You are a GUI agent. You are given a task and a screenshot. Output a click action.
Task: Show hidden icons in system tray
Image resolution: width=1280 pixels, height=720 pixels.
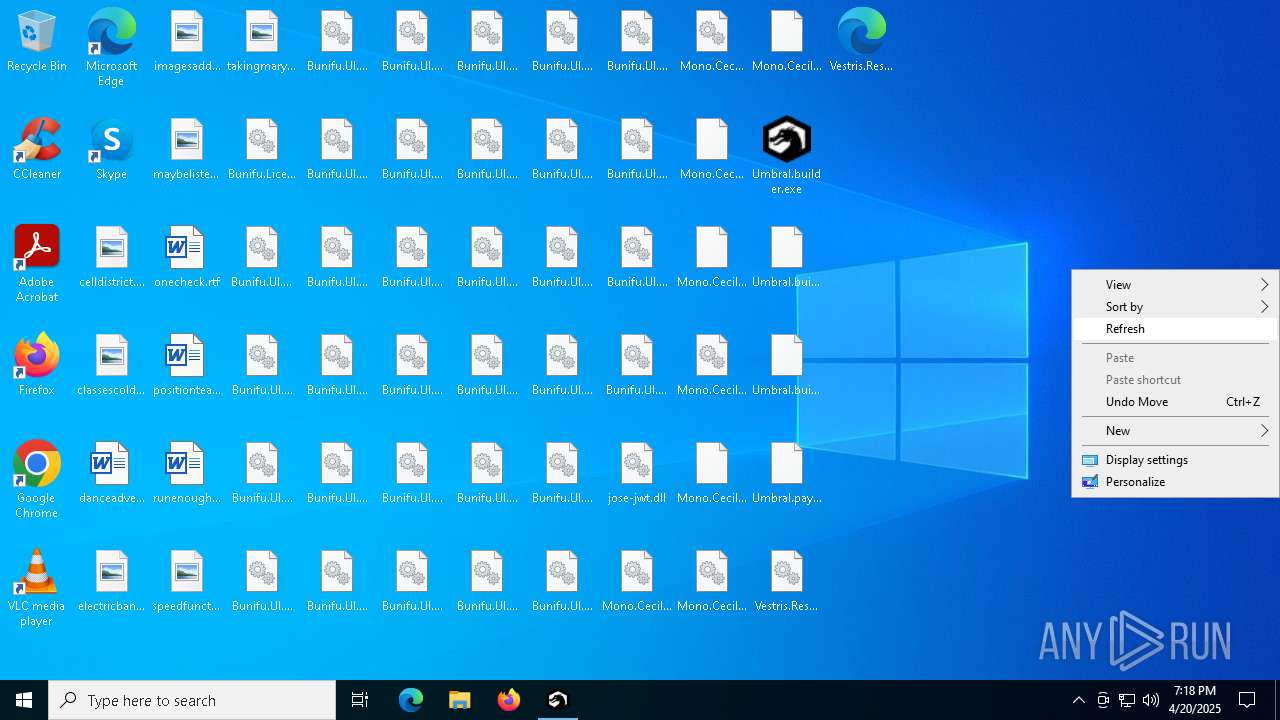tap(1078, 700)
